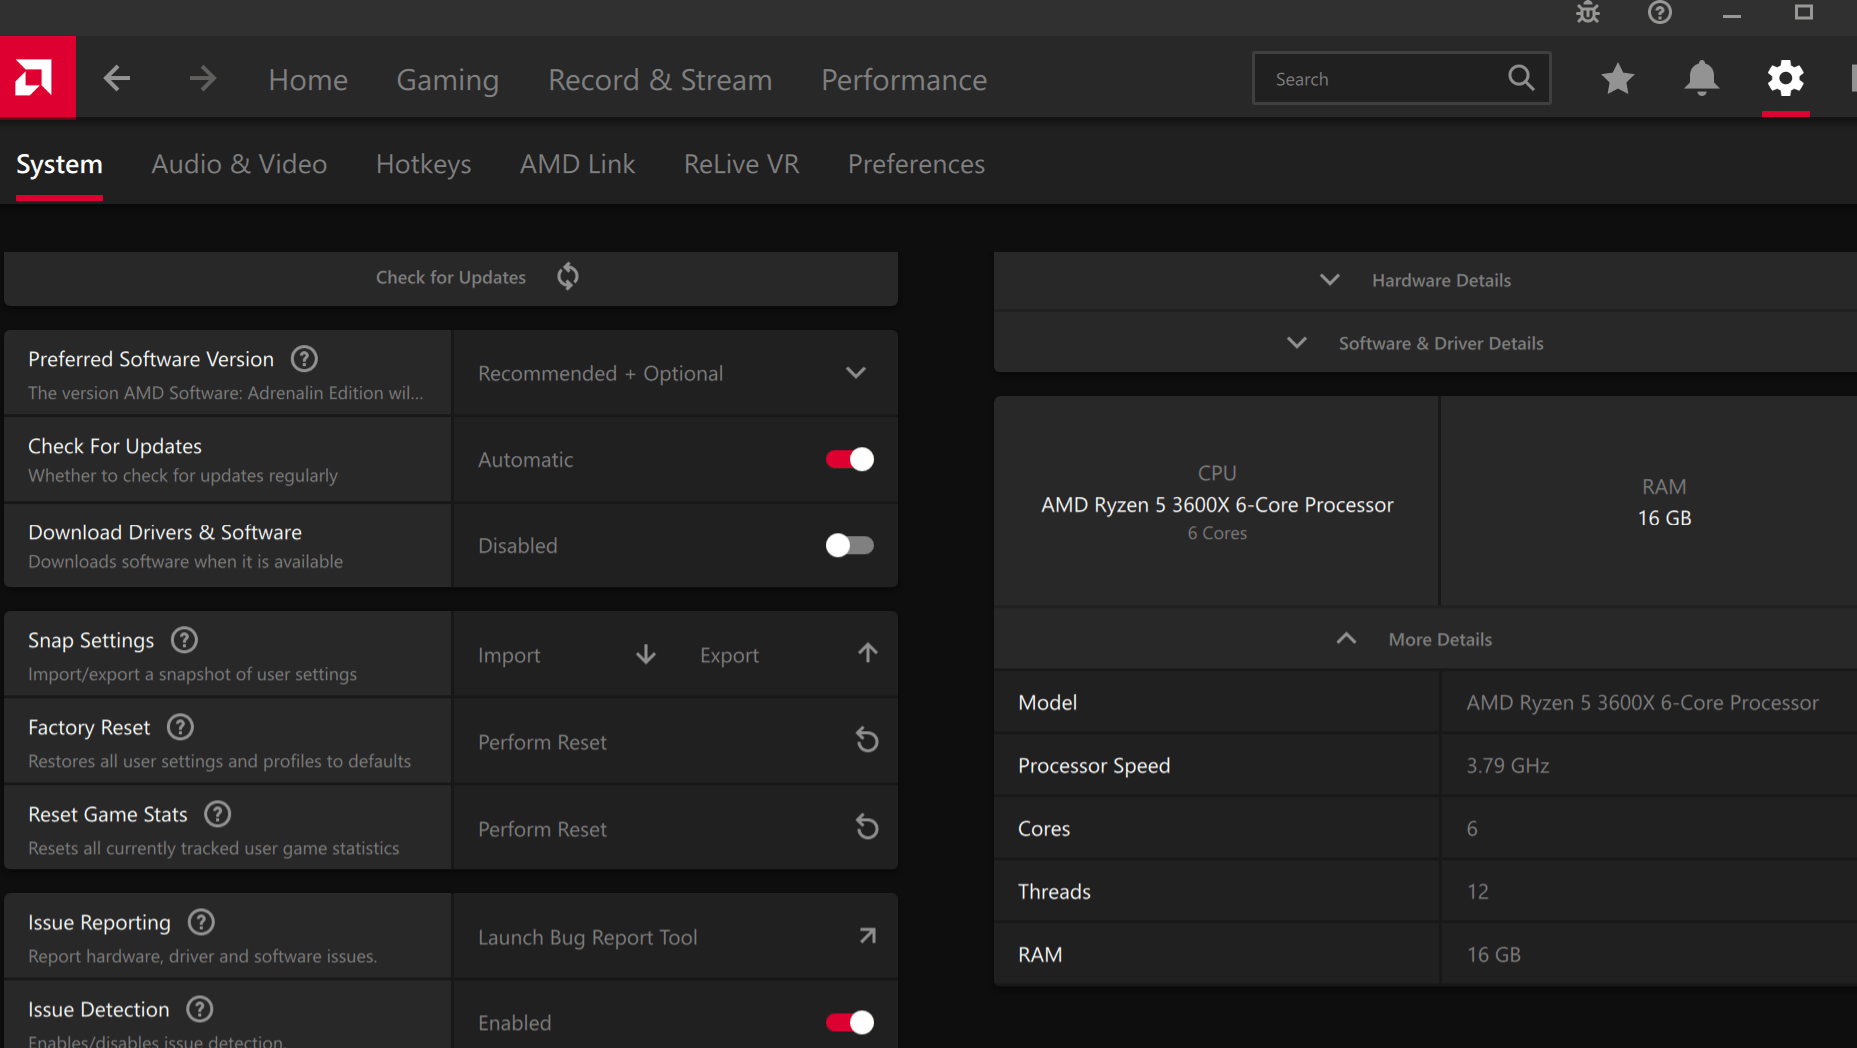
Task: Disable the Issue Detection switch
Action: pos(850,1022)
